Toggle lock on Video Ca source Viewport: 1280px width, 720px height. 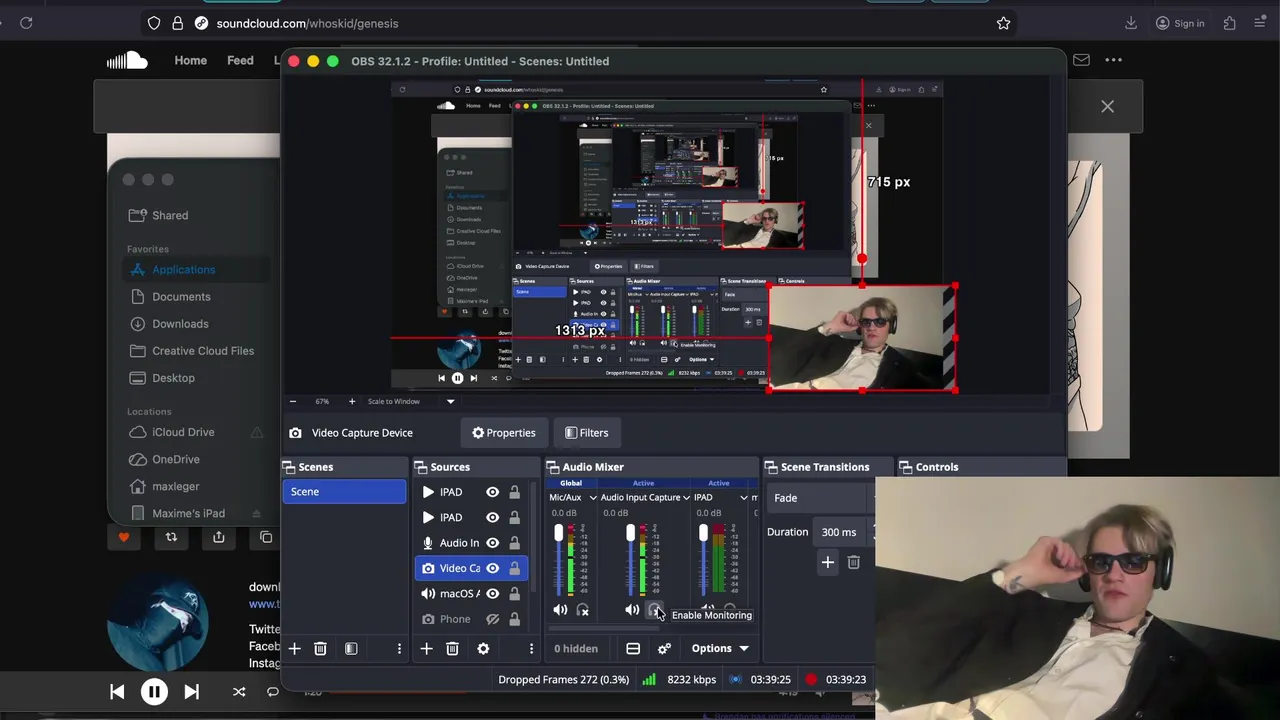[514, 568]
